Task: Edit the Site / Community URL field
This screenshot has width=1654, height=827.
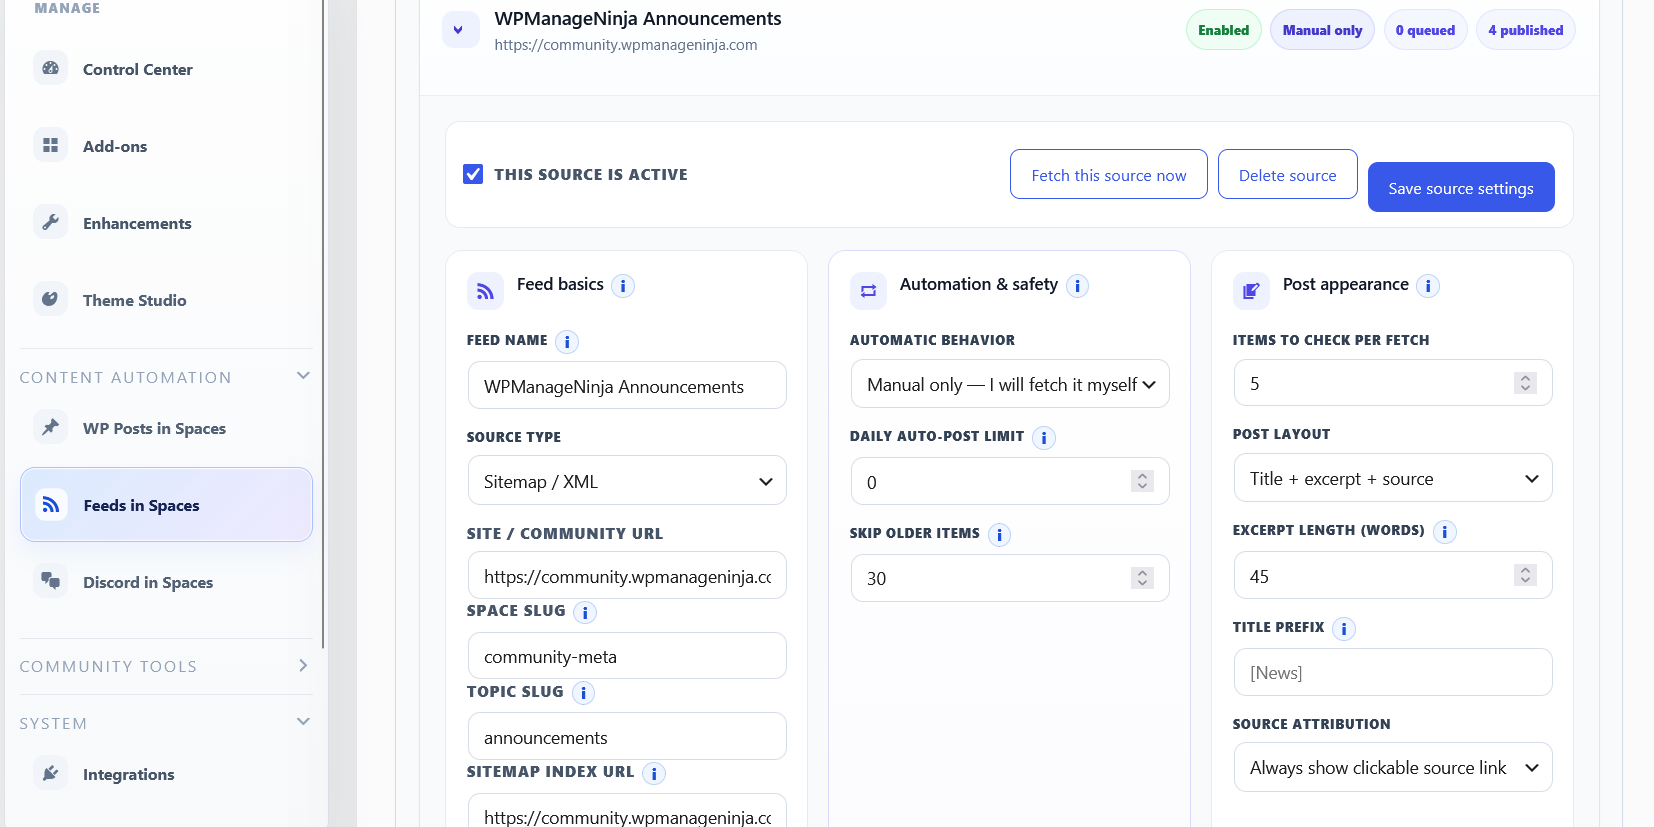Action: click(x=627, y=576)
